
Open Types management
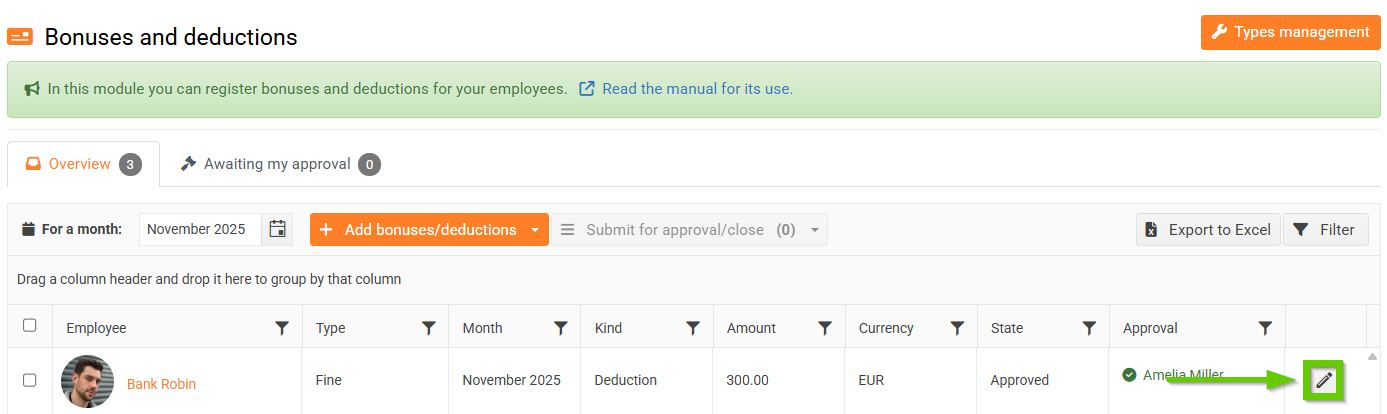pyautogui.click(x=1289, y=32)
